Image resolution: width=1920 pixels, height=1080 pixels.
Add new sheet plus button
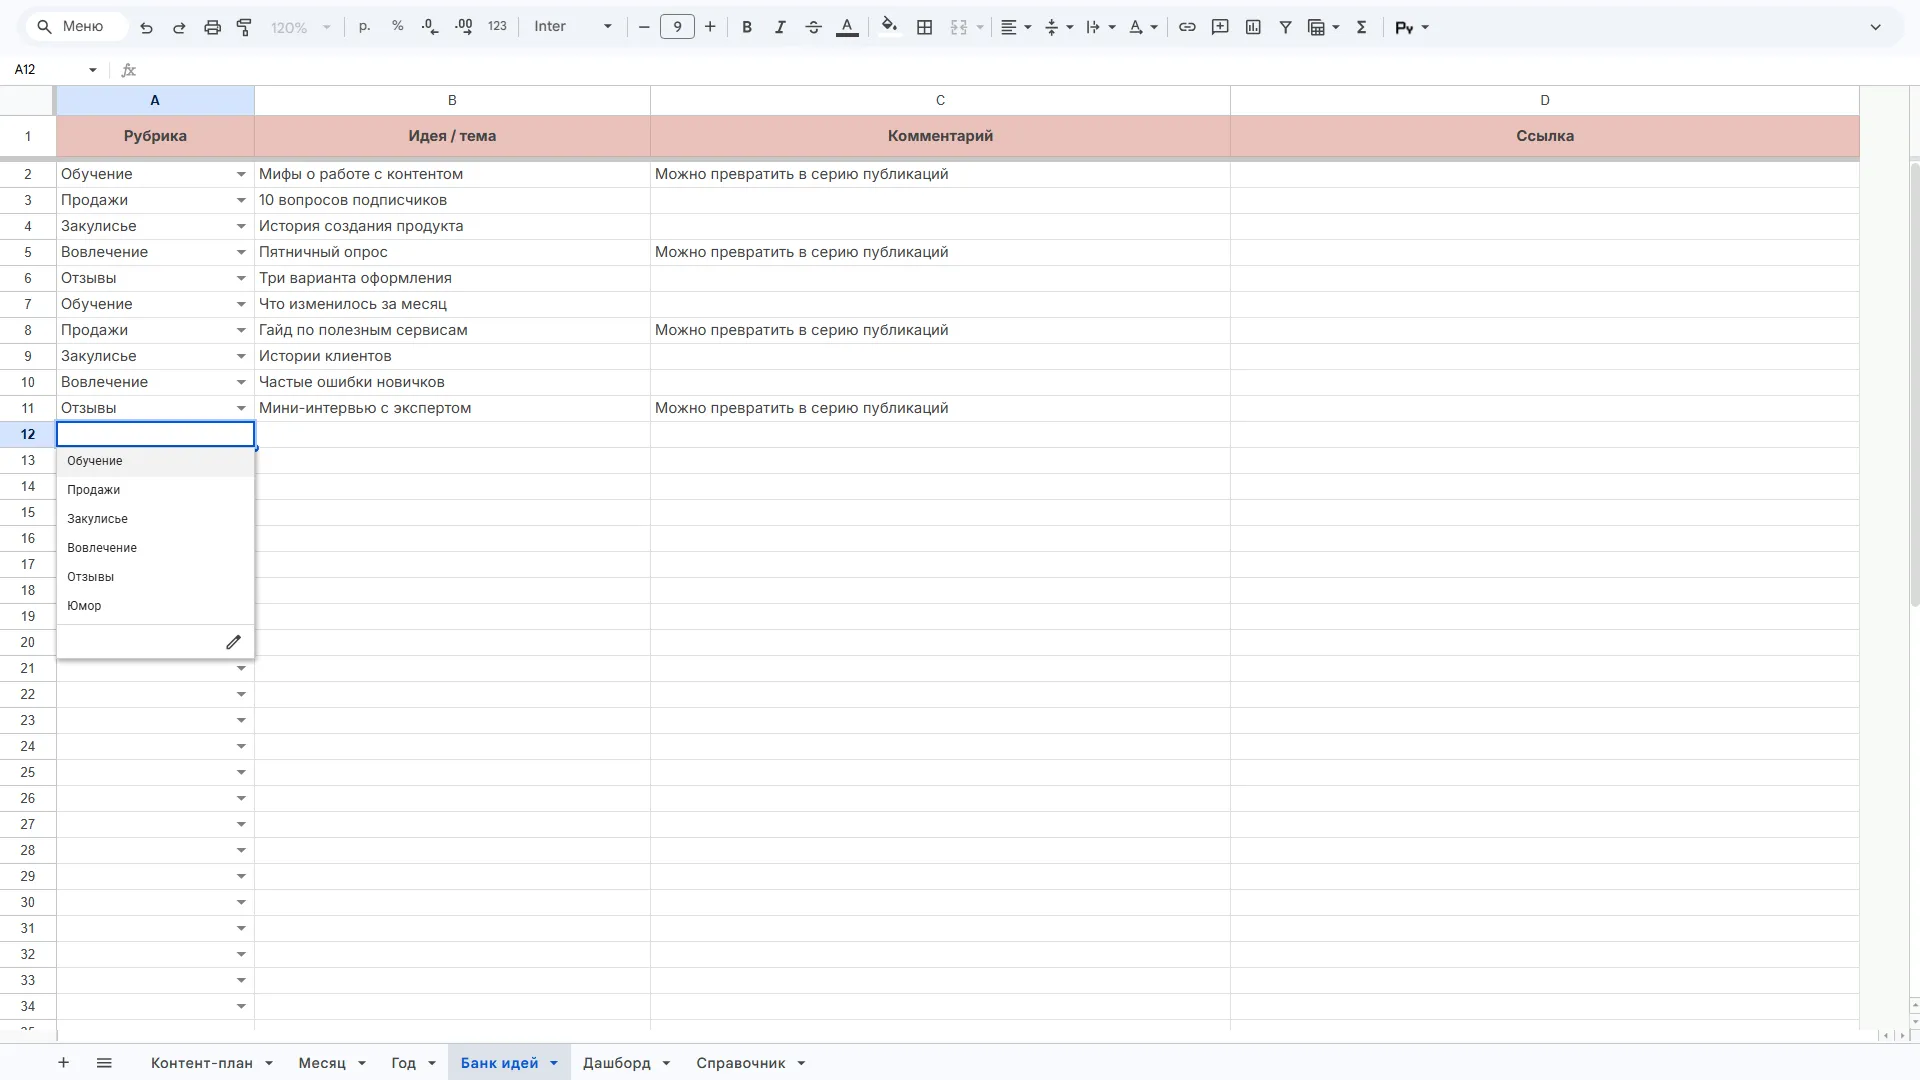click(x=63, y=1063)
